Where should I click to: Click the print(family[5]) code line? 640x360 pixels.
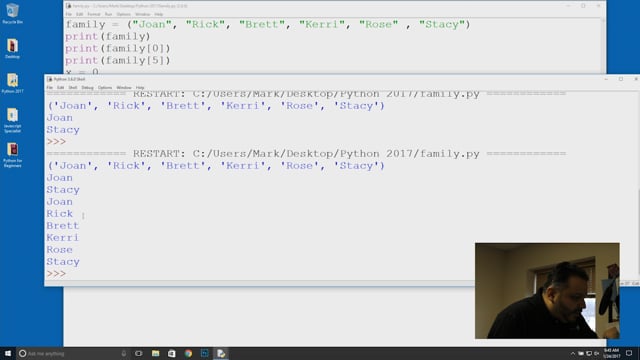(118, 60)
